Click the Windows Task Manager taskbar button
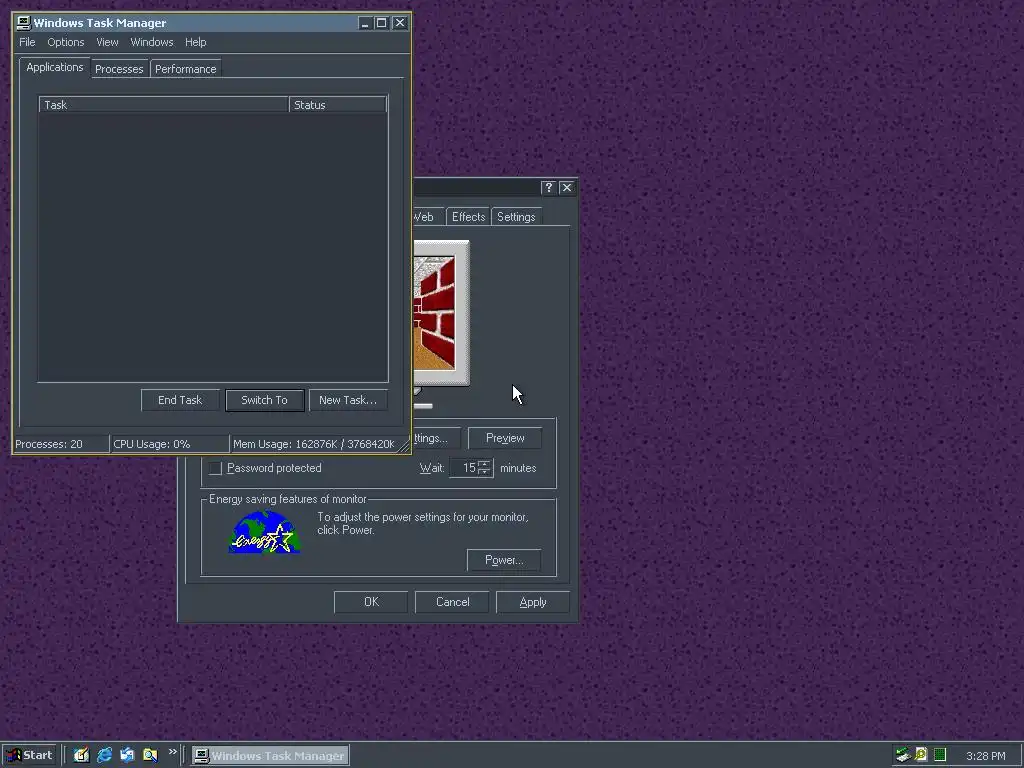The height and width of the screenshot is (768, 1024). coord(270,756)
